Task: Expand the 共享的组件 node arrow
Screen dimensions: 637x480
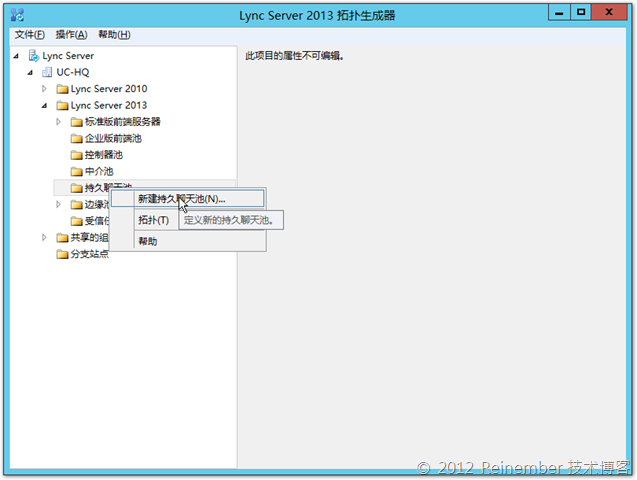Action: (44, 237)
